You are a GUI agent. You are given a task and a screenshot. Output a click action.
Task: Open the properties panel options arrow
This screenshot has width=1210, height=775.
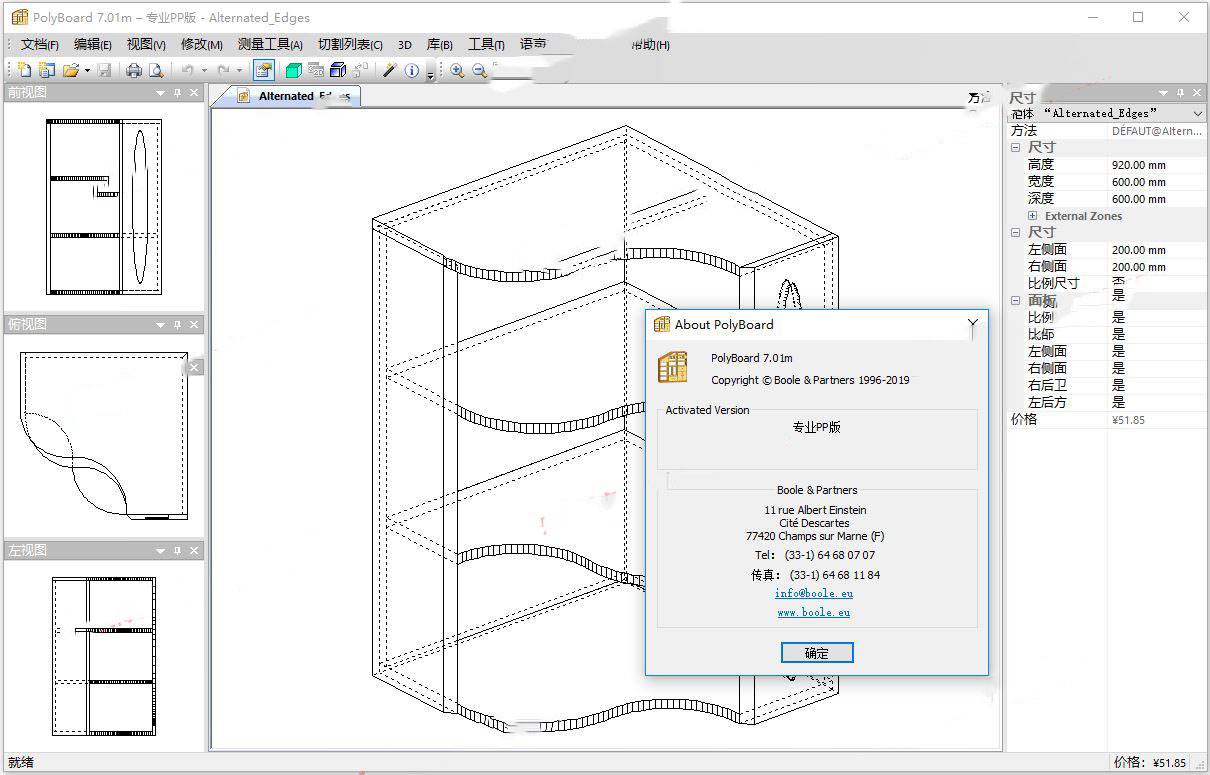(1163, 93)
